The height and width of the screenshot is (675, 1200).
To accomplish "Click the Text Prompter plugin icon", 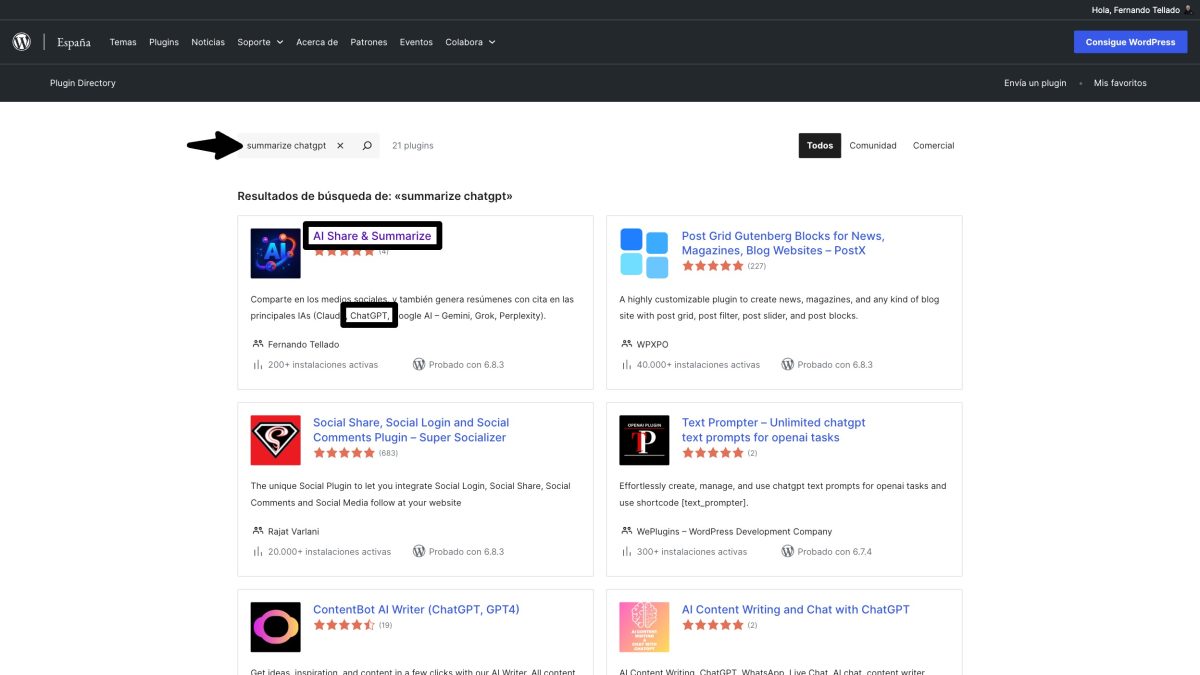I will pos(643,439).
